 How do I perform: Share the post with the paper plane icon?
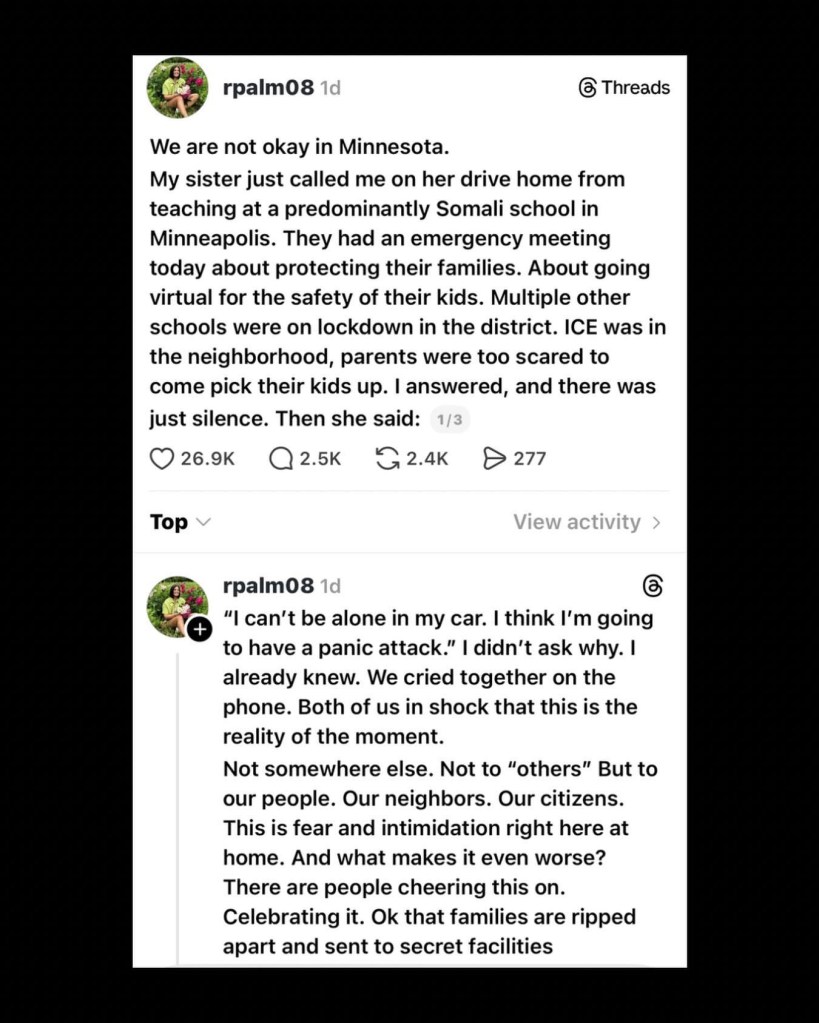494,459
